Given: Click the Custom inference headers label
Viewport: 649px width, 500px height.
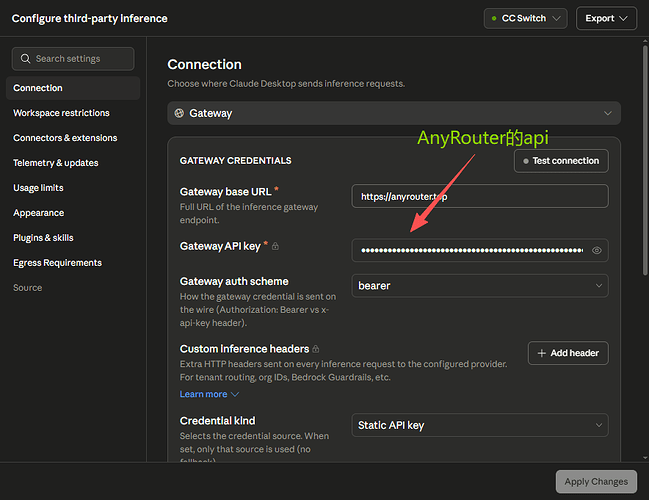Looking at the screenshot, I should click(x=244, y=349).
